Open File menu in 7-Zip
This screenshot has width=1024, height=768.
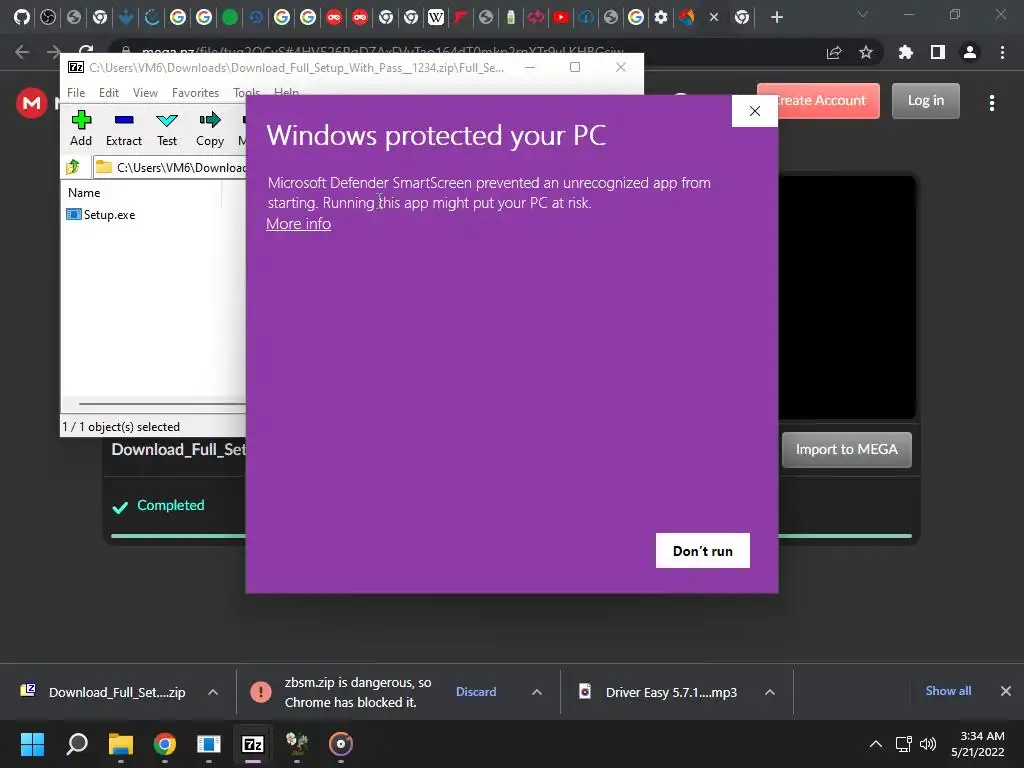click(x=76, y=93)
